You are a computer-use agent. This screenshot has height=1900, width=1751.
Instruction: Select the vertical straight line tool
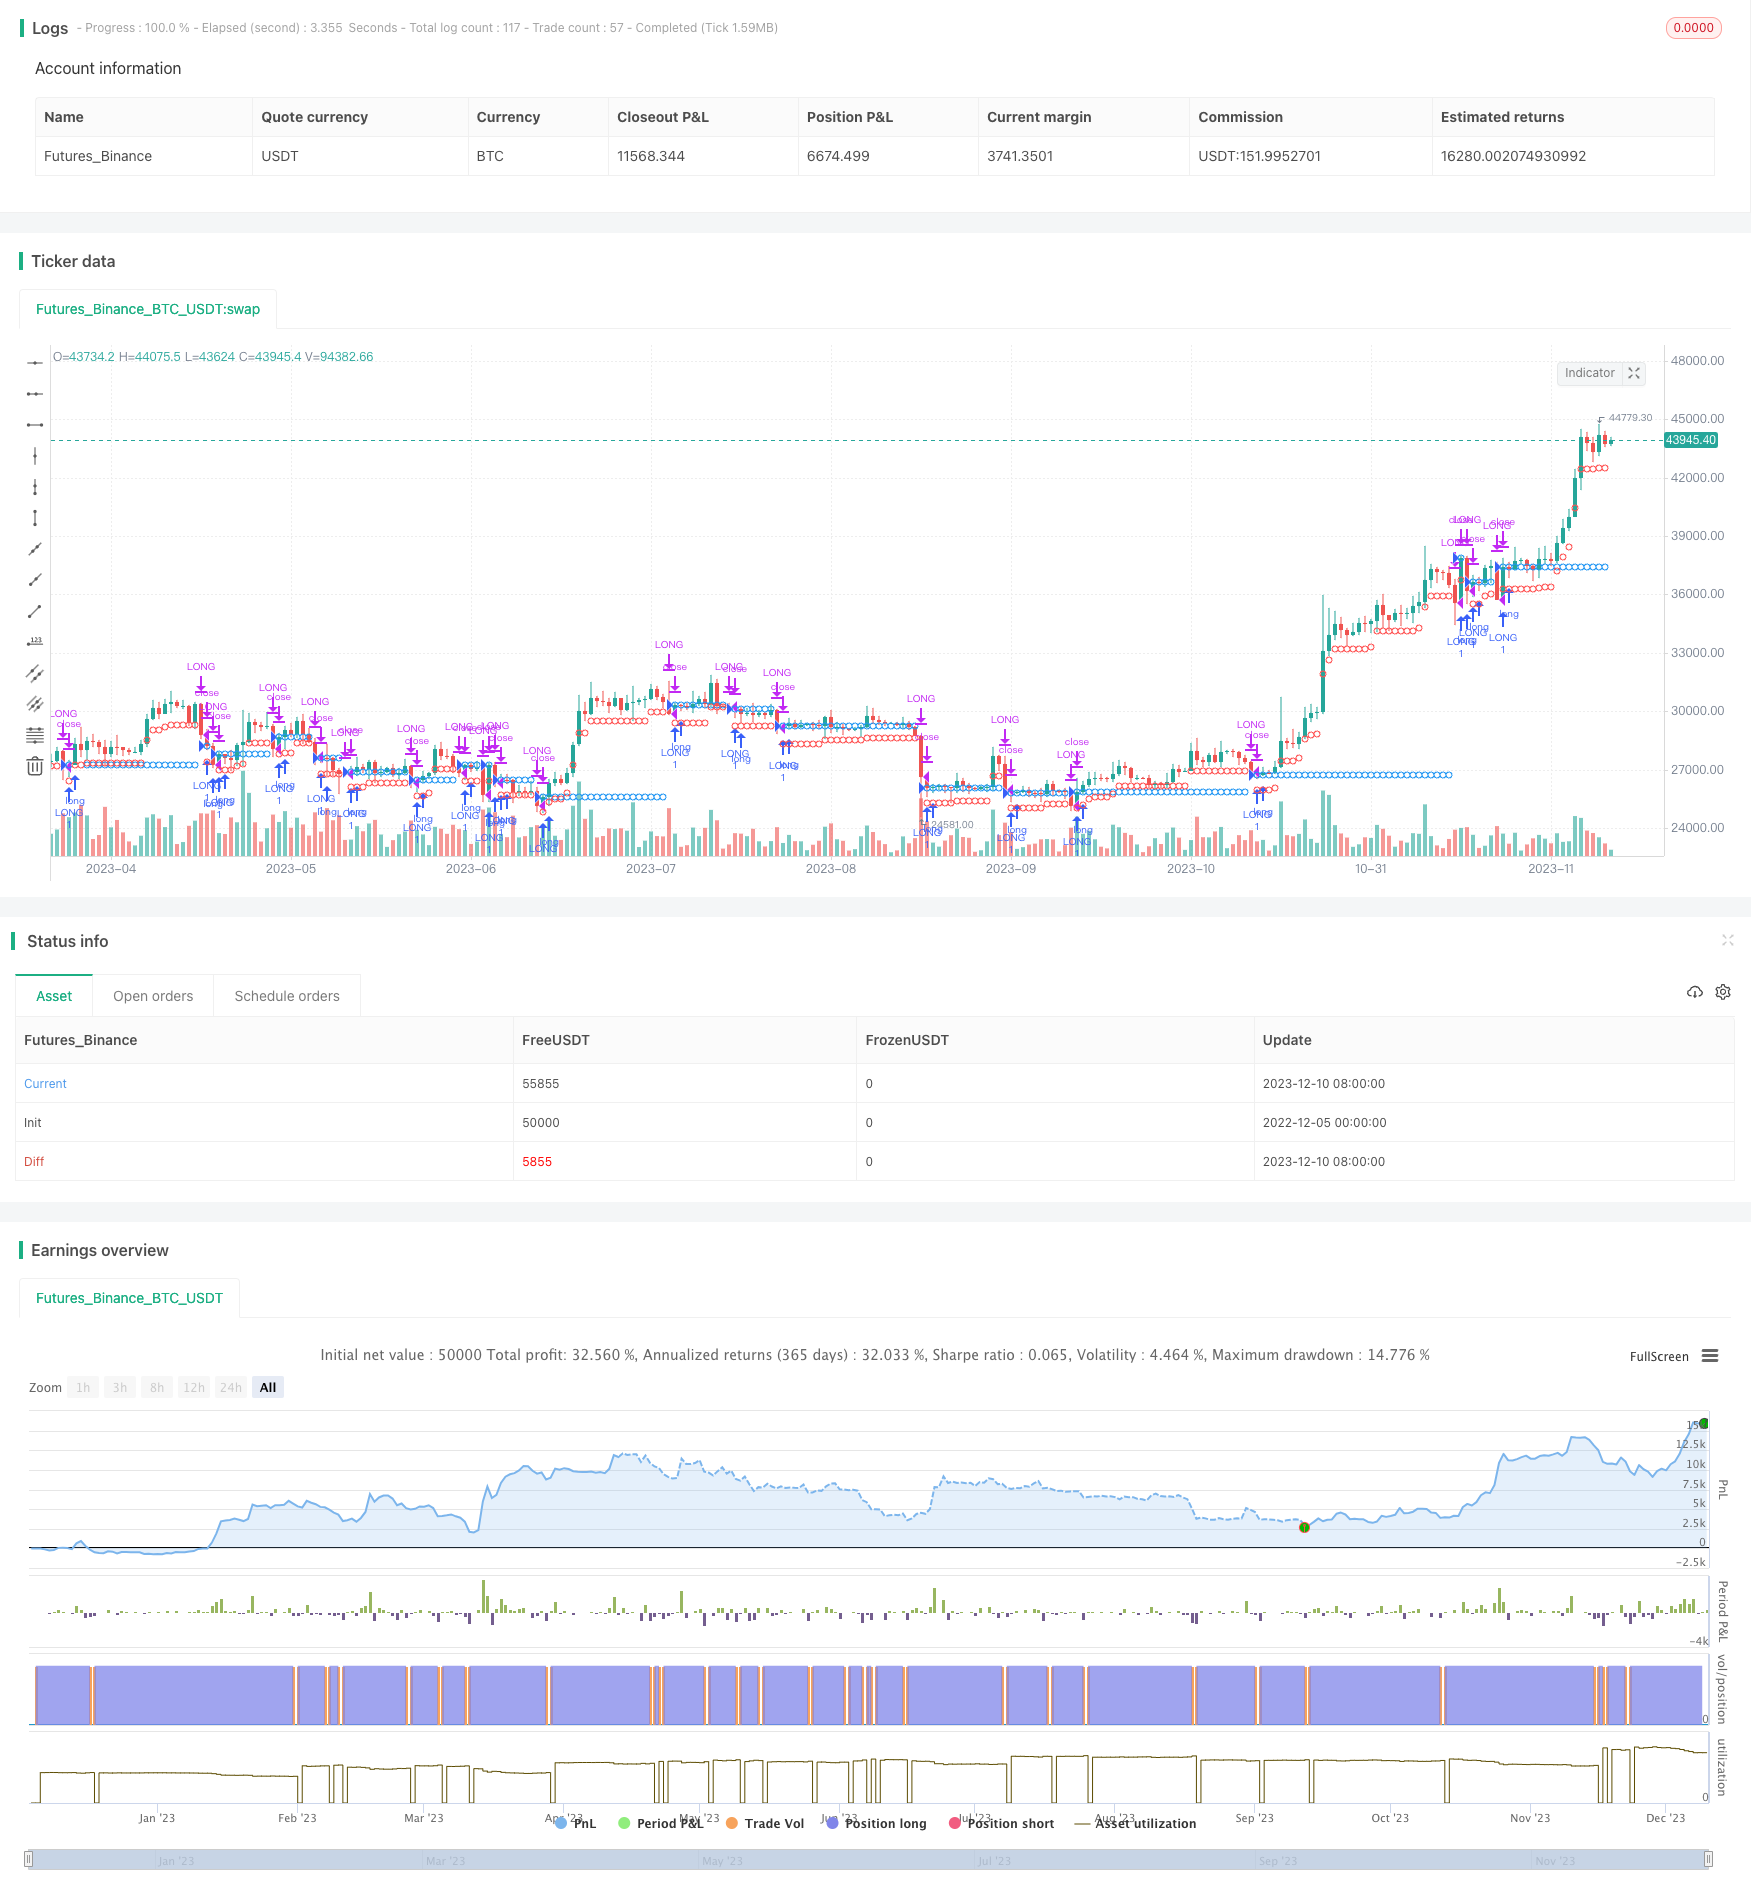35,456
